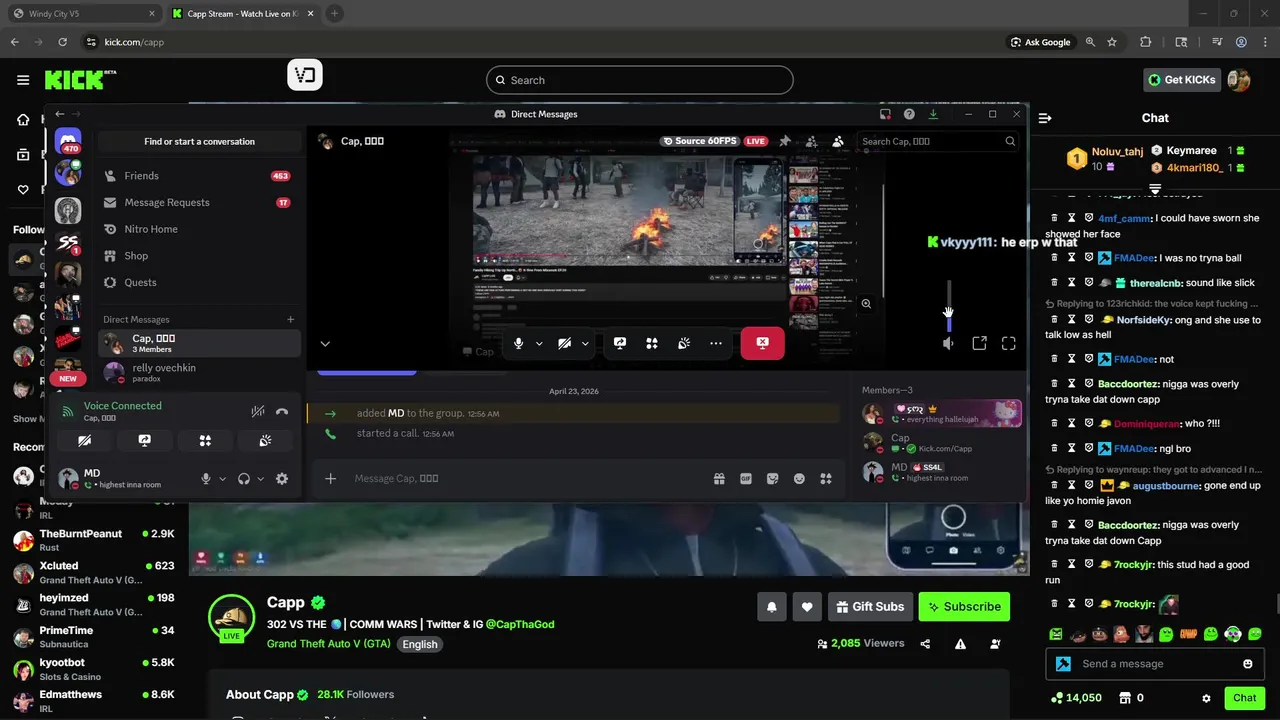
Task: Open the Discord emoji picker
Action: point(799,479)
